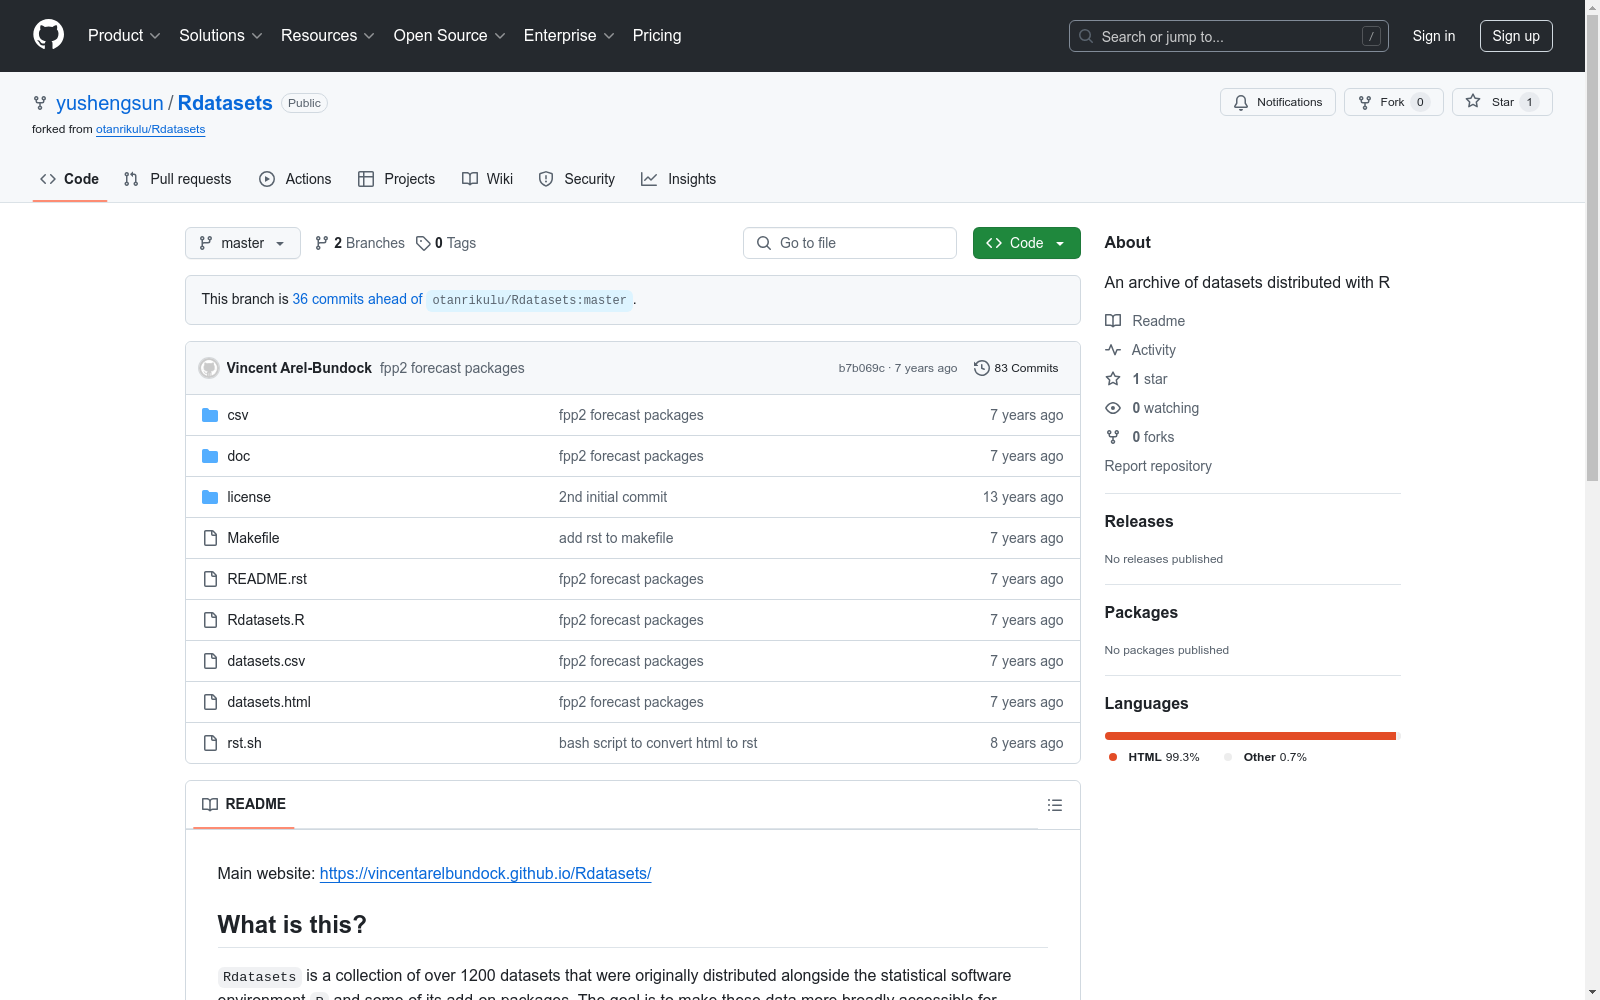Select the README tab header
The height and width of the screenshot is (1000, 1600).
(243, 804)
